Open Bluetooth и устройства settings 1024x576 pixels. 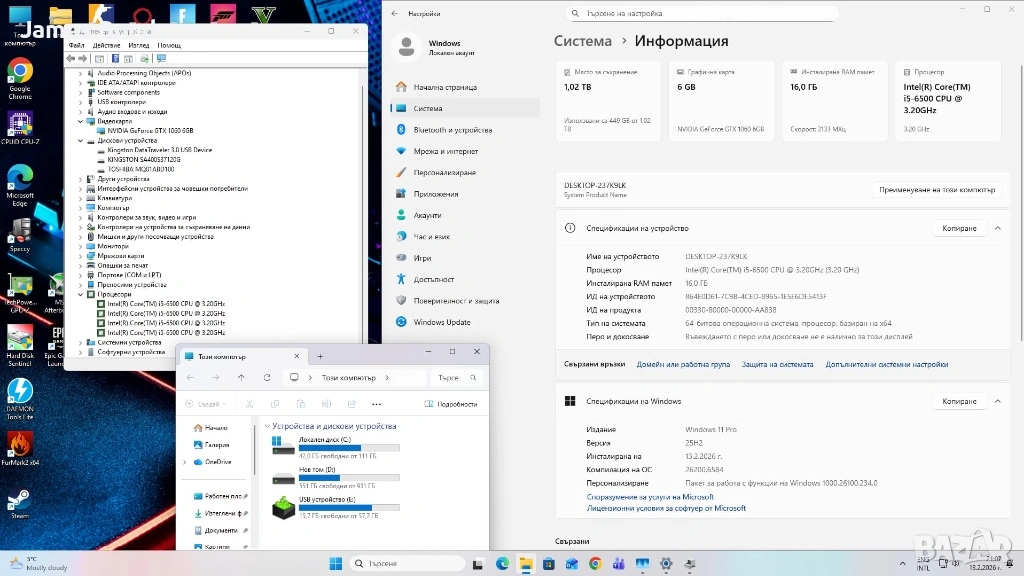point(452,130)
